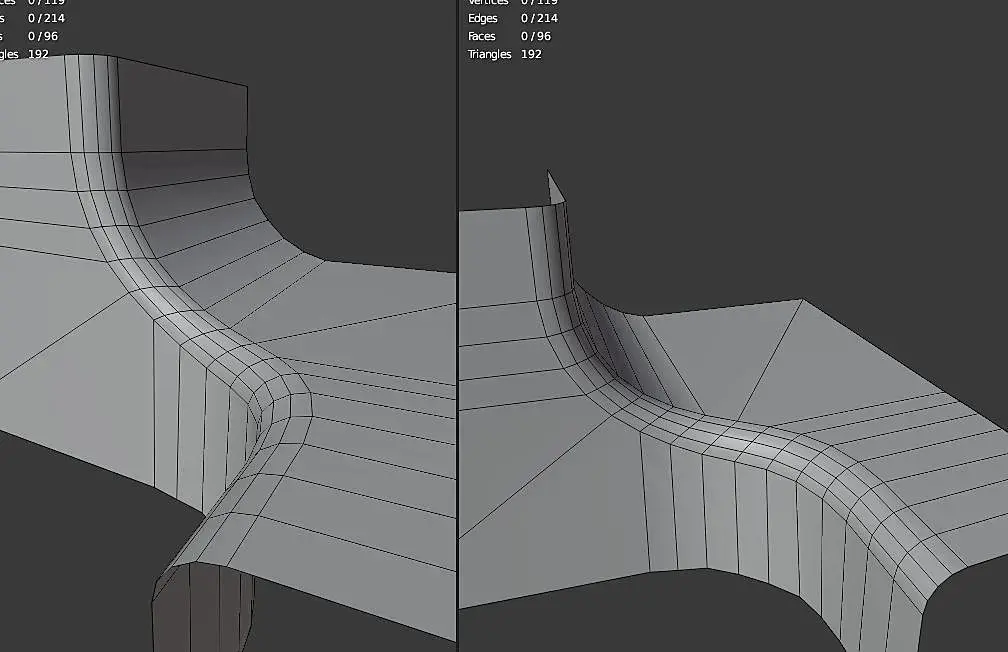Image resolution: width=1008 pixels, height=652 pixels.
Task: Click the 0/96 faces count in left viewport
Action: [43, 36]
